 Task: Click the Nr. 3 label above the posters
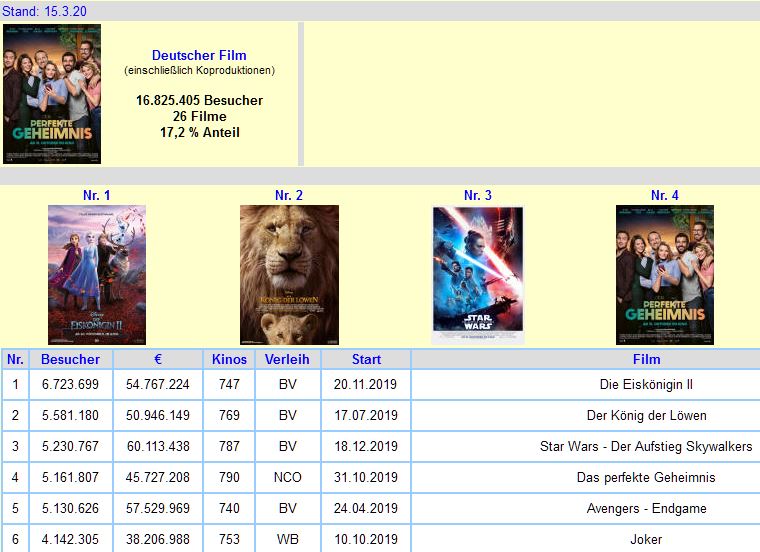[x=478, y=195]
